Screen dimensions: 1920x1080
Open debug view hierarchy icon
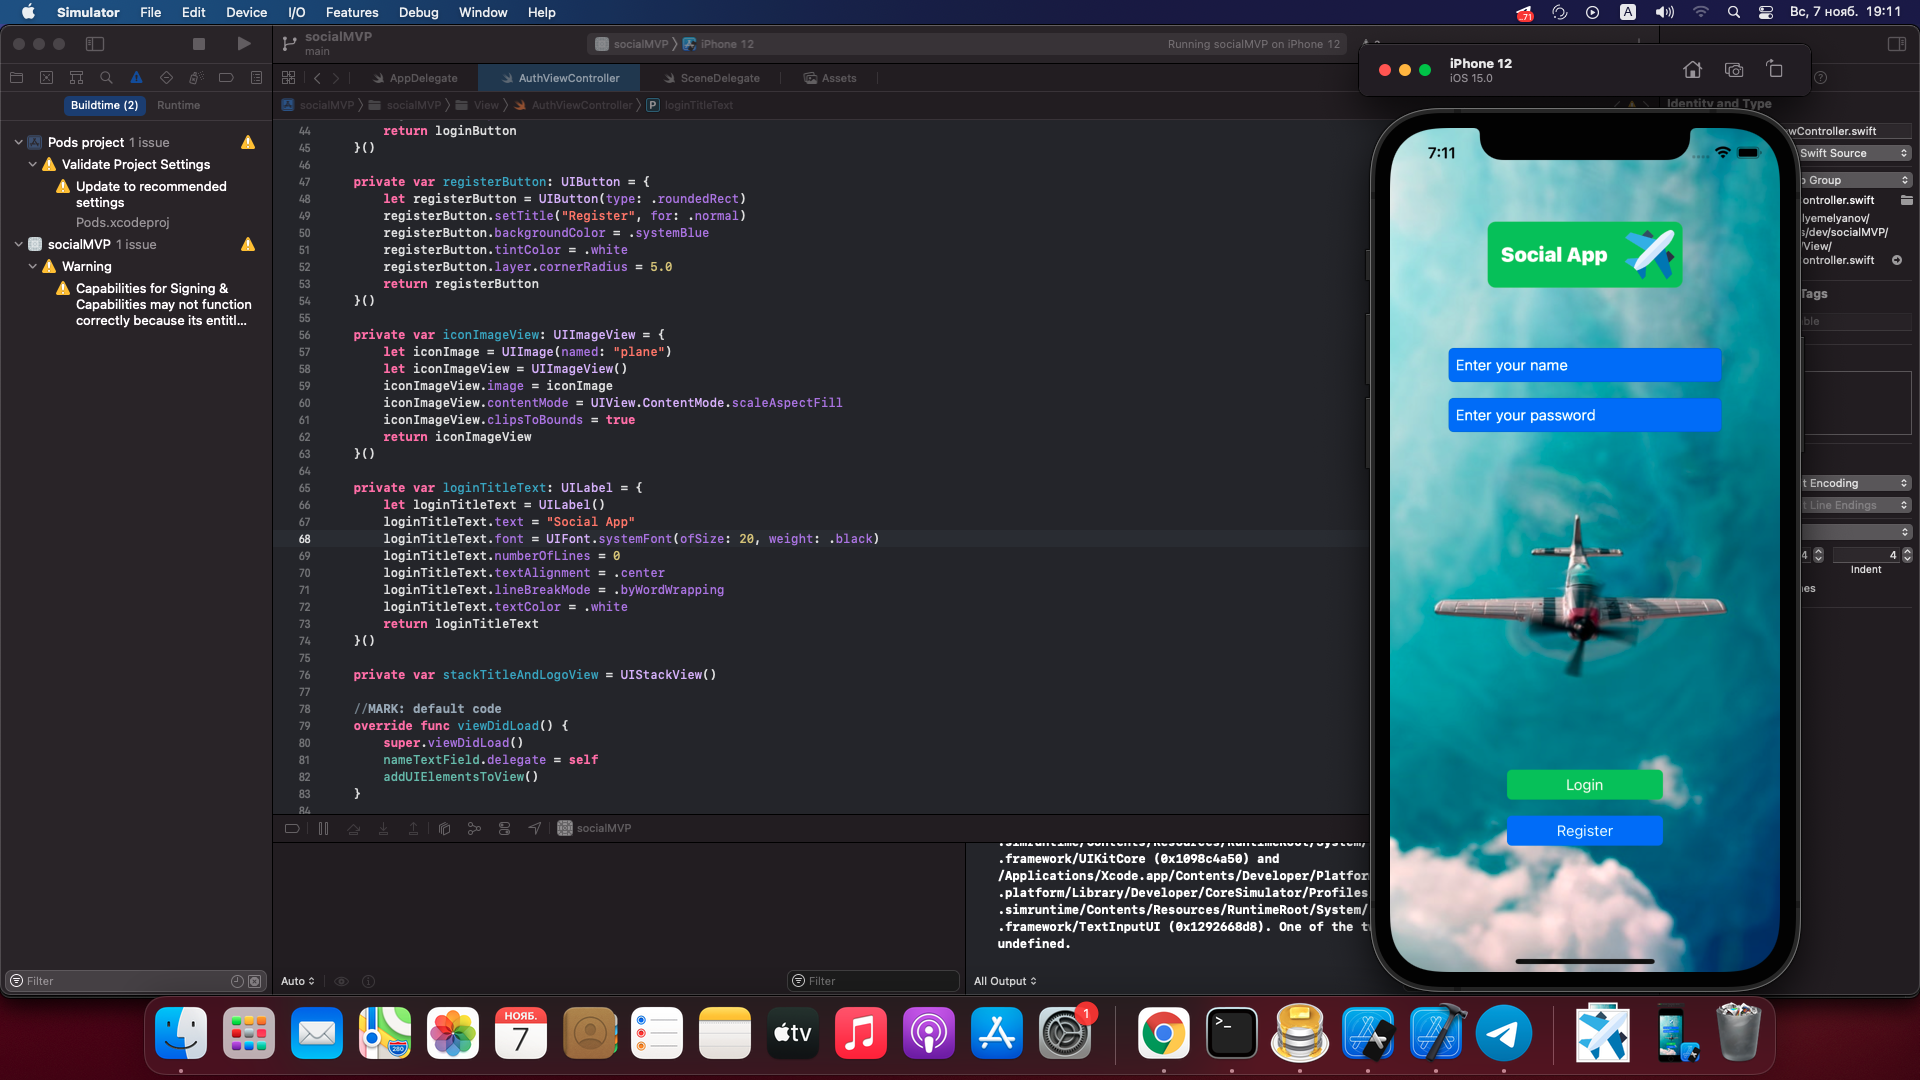(444, 828)
